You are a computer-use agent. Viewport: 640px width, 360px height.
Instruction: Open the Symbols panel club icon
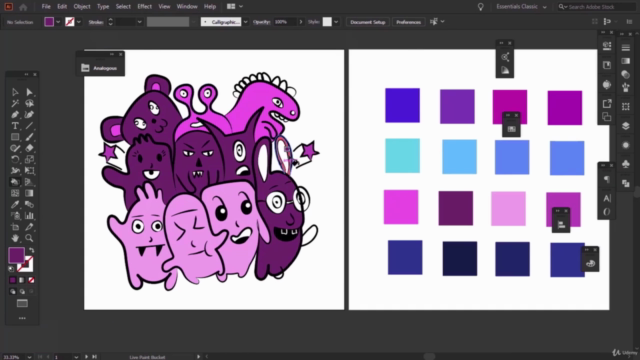click(x=625, y=164)
